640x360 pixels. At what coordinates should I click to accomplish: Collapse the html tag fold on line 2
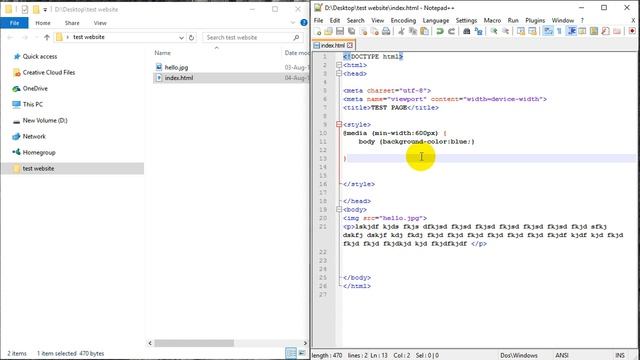click(339, 65)
